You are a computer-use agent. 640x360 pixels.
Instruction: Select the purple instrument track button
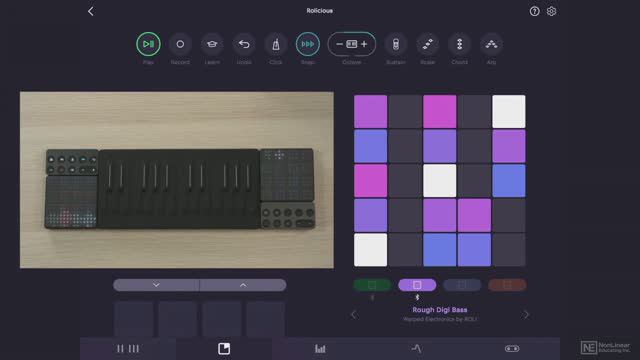(x=417, y=285)
